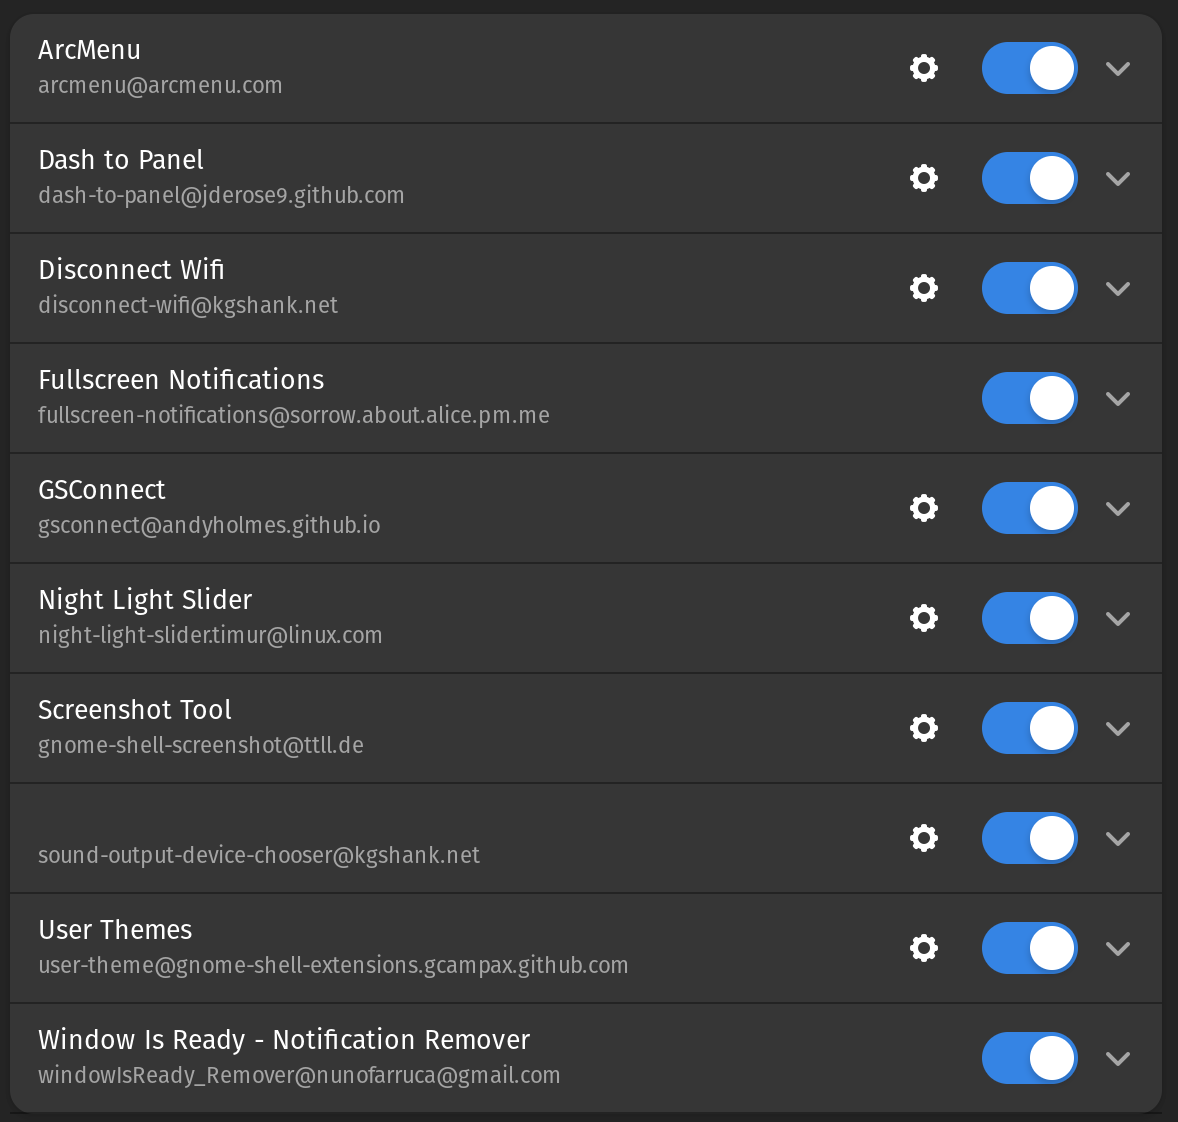Switch off the User Themes extension
Screen dimensions: 1178x1122
click(x=1029, y=948)
